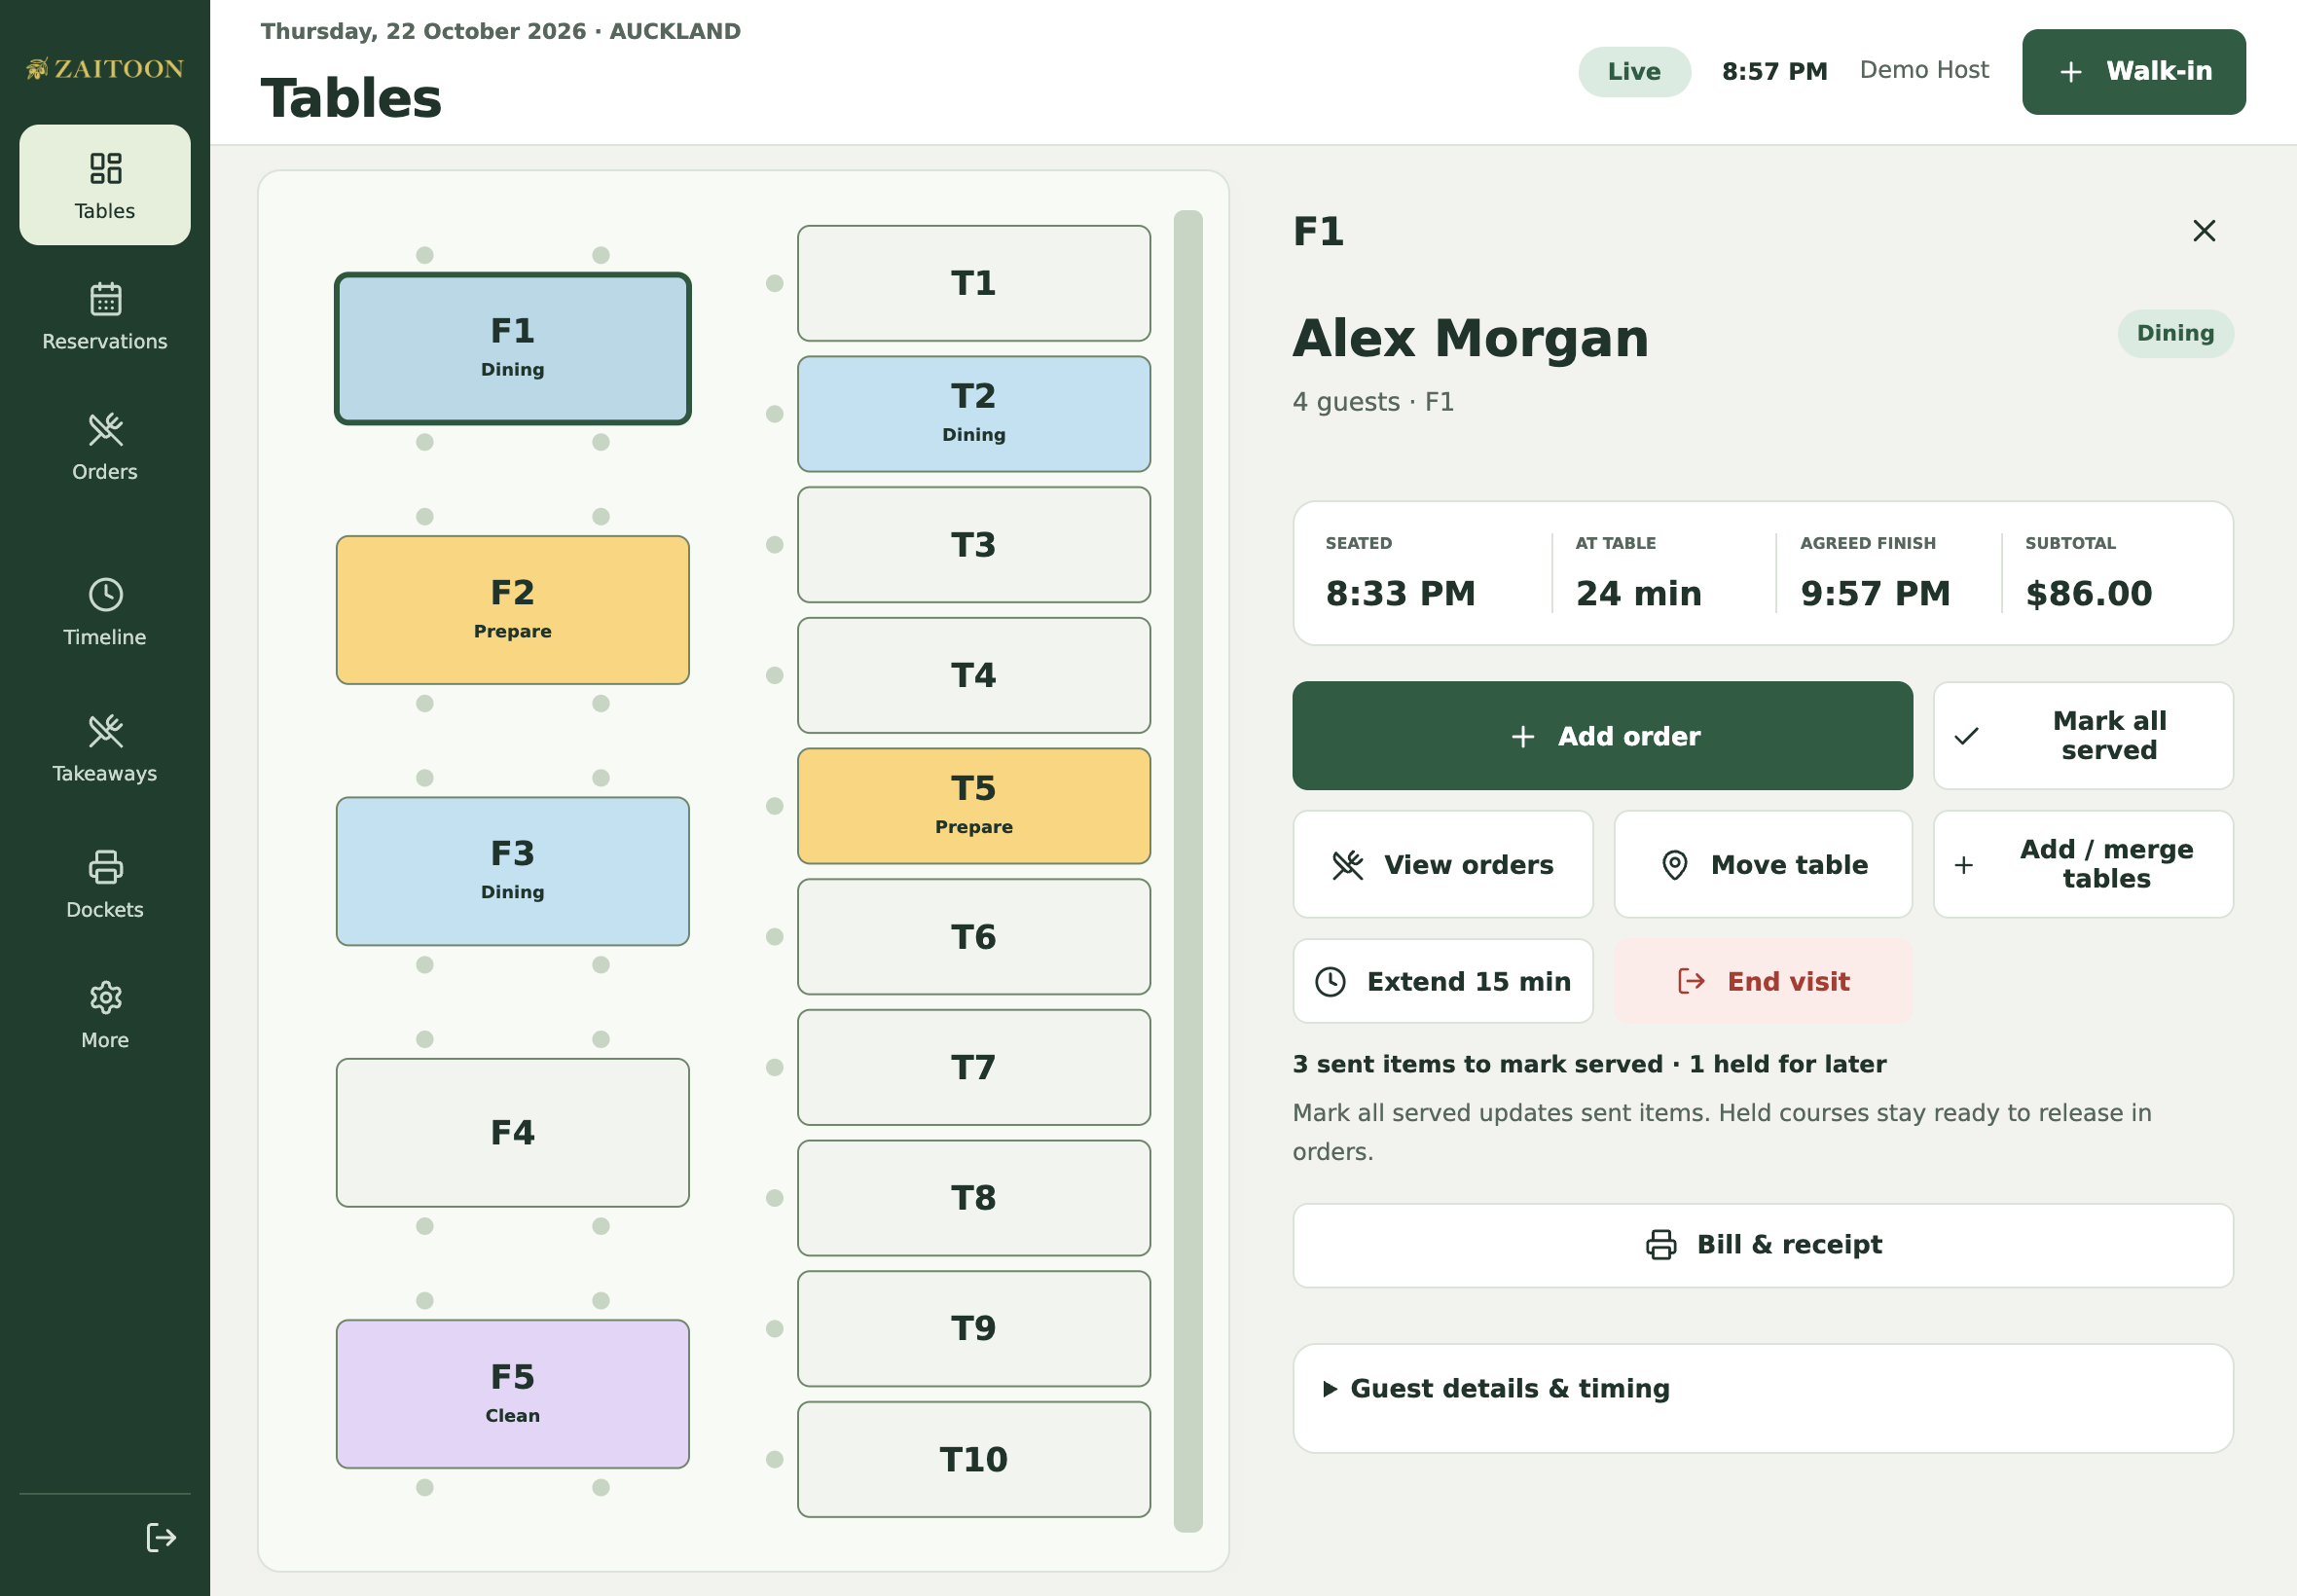Select empty table F4
2297x1596 pixels.
coord(512,1133)
